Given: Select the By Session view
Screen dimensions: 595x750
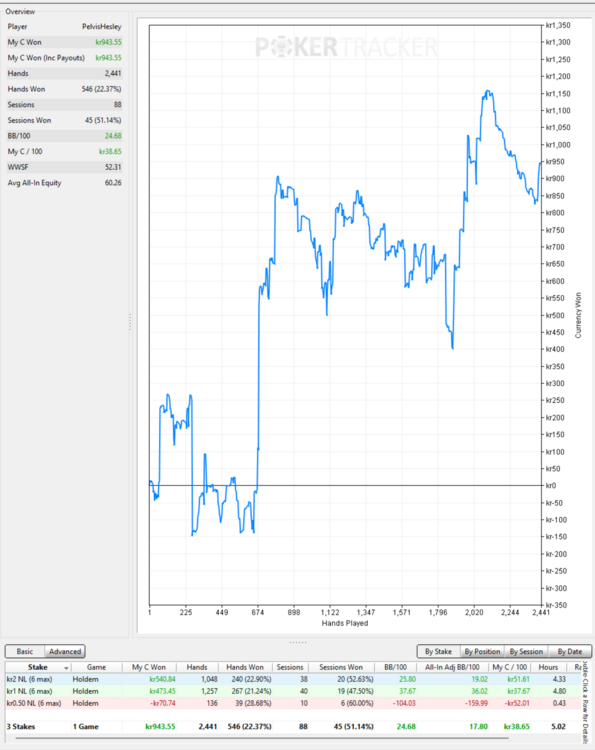Looking at the screenshot, I should [x=526, y=651].
